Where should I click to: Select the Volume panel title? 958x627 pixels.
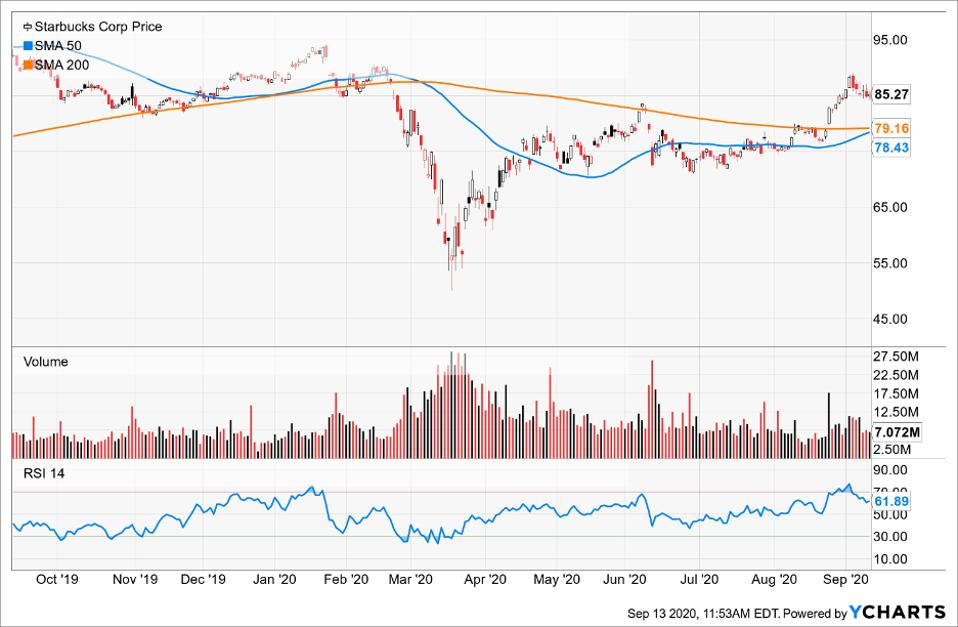tap(45, 362)
